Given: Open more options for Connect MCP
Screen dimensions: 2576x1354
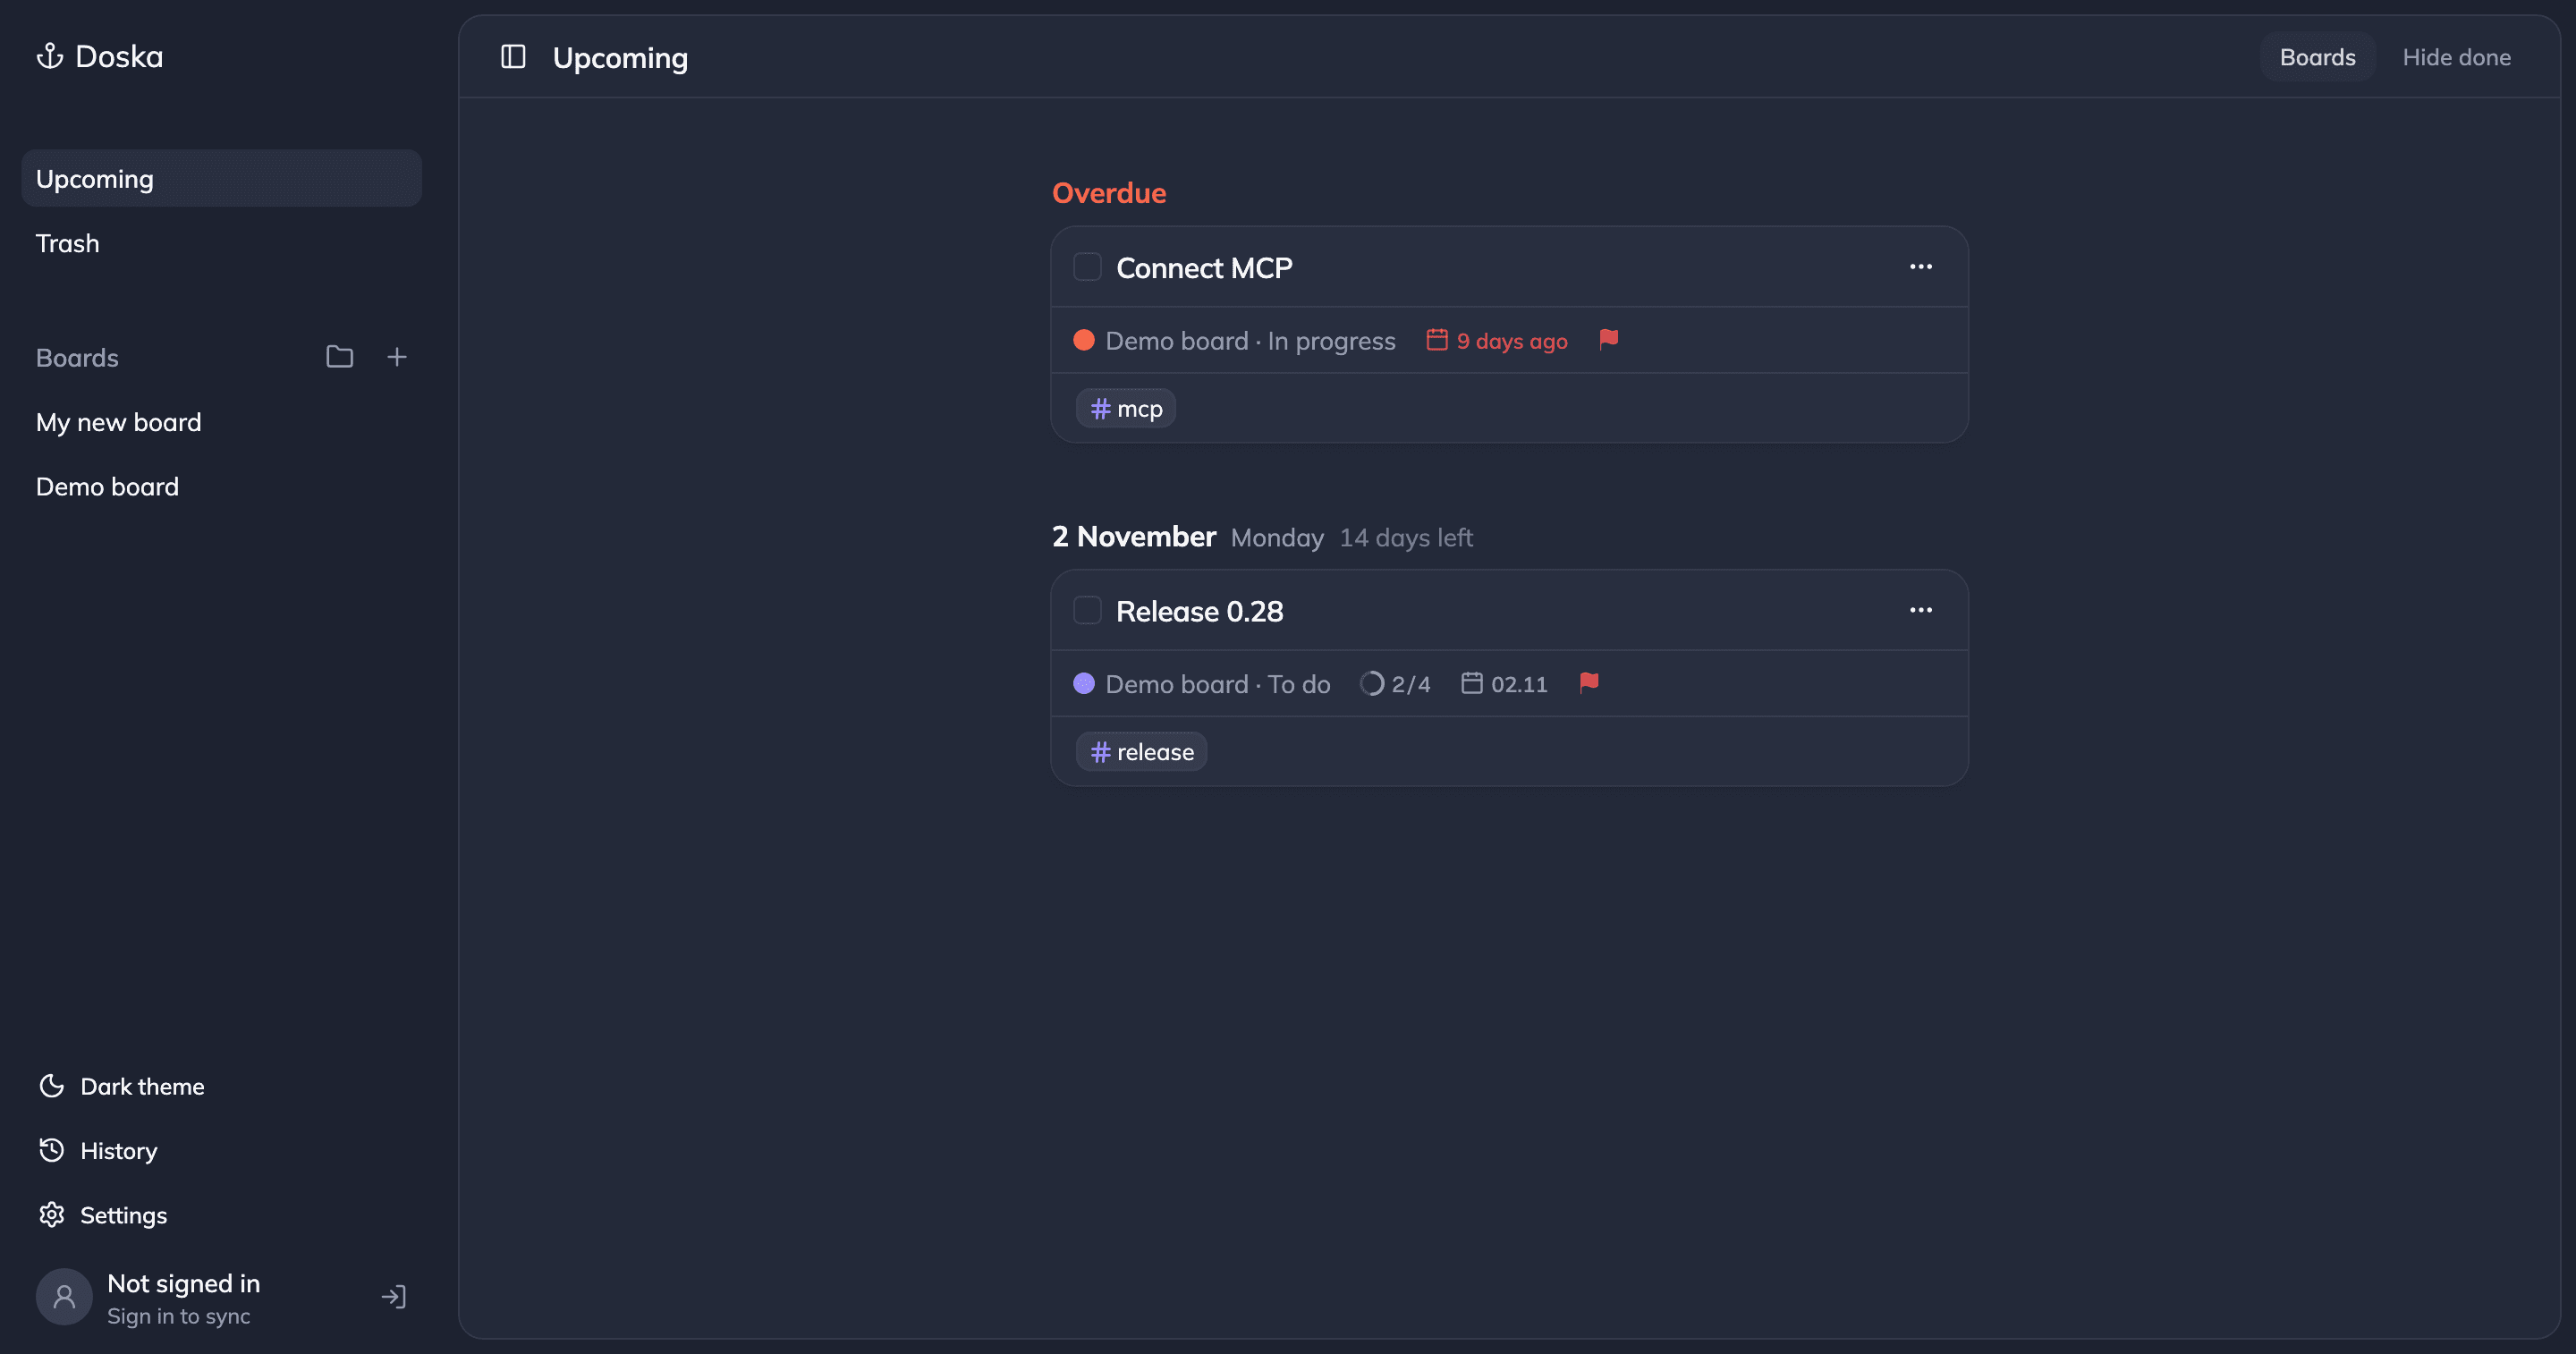Looking at the screenshot, I should coord(1921,267).
